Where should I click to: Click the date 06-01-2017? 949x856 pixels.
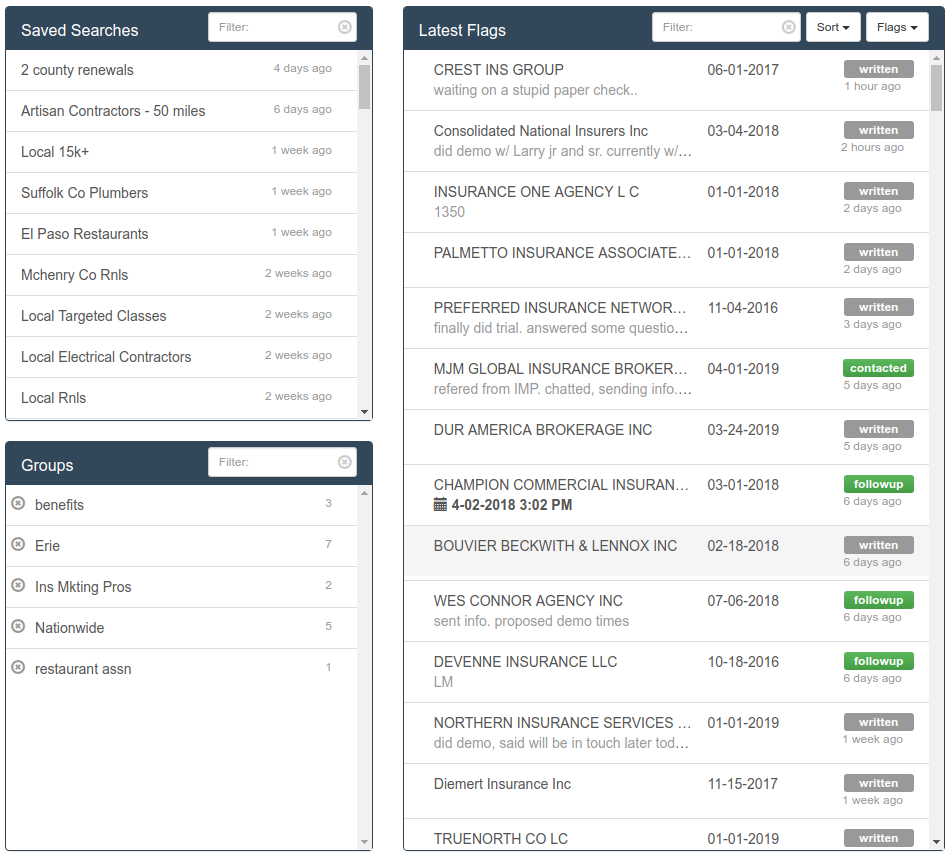743,70
